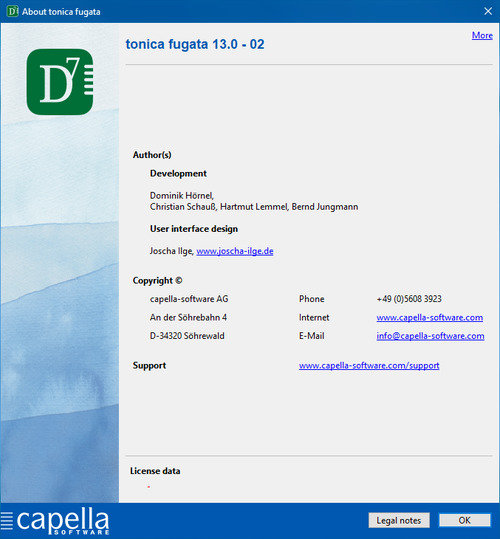Click the capella software logo
Image resolution: width=500 pixels, height=539 pixels.
click(x=55, y=521)
